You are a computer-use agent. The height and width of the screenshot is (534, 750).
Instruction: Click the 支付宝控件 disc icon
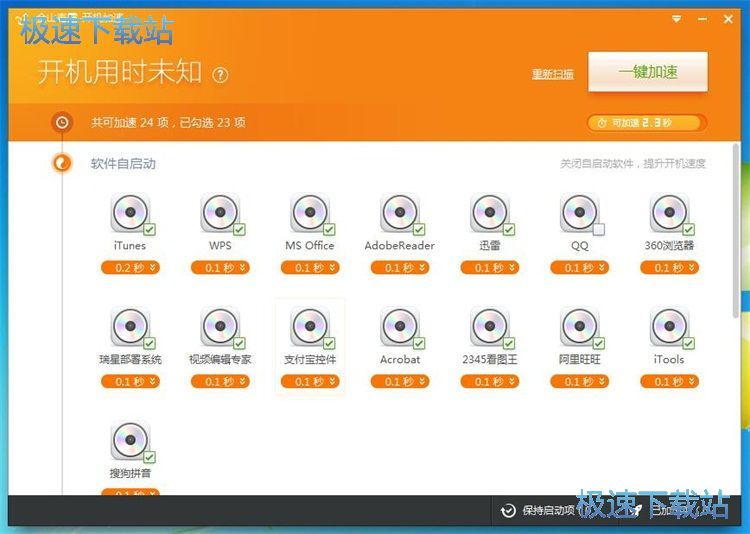tap(309, 326)
